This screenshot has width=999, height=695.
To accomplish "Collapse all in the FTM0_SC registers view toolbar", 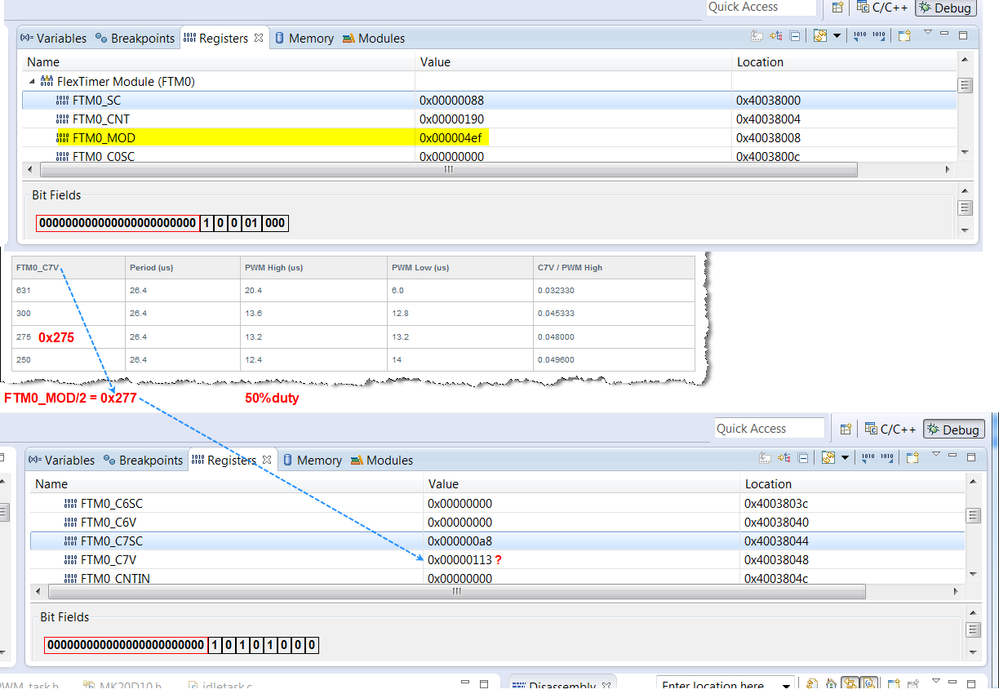I will click(794, 36).
